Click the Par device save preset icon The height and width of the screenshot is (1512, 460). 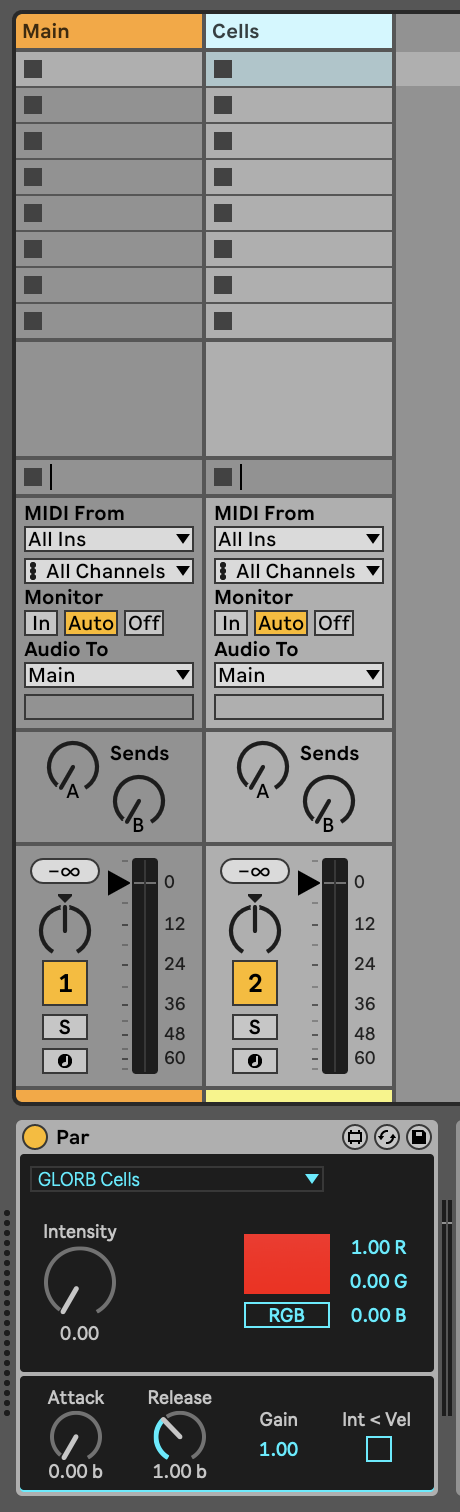click(419, 1137)
